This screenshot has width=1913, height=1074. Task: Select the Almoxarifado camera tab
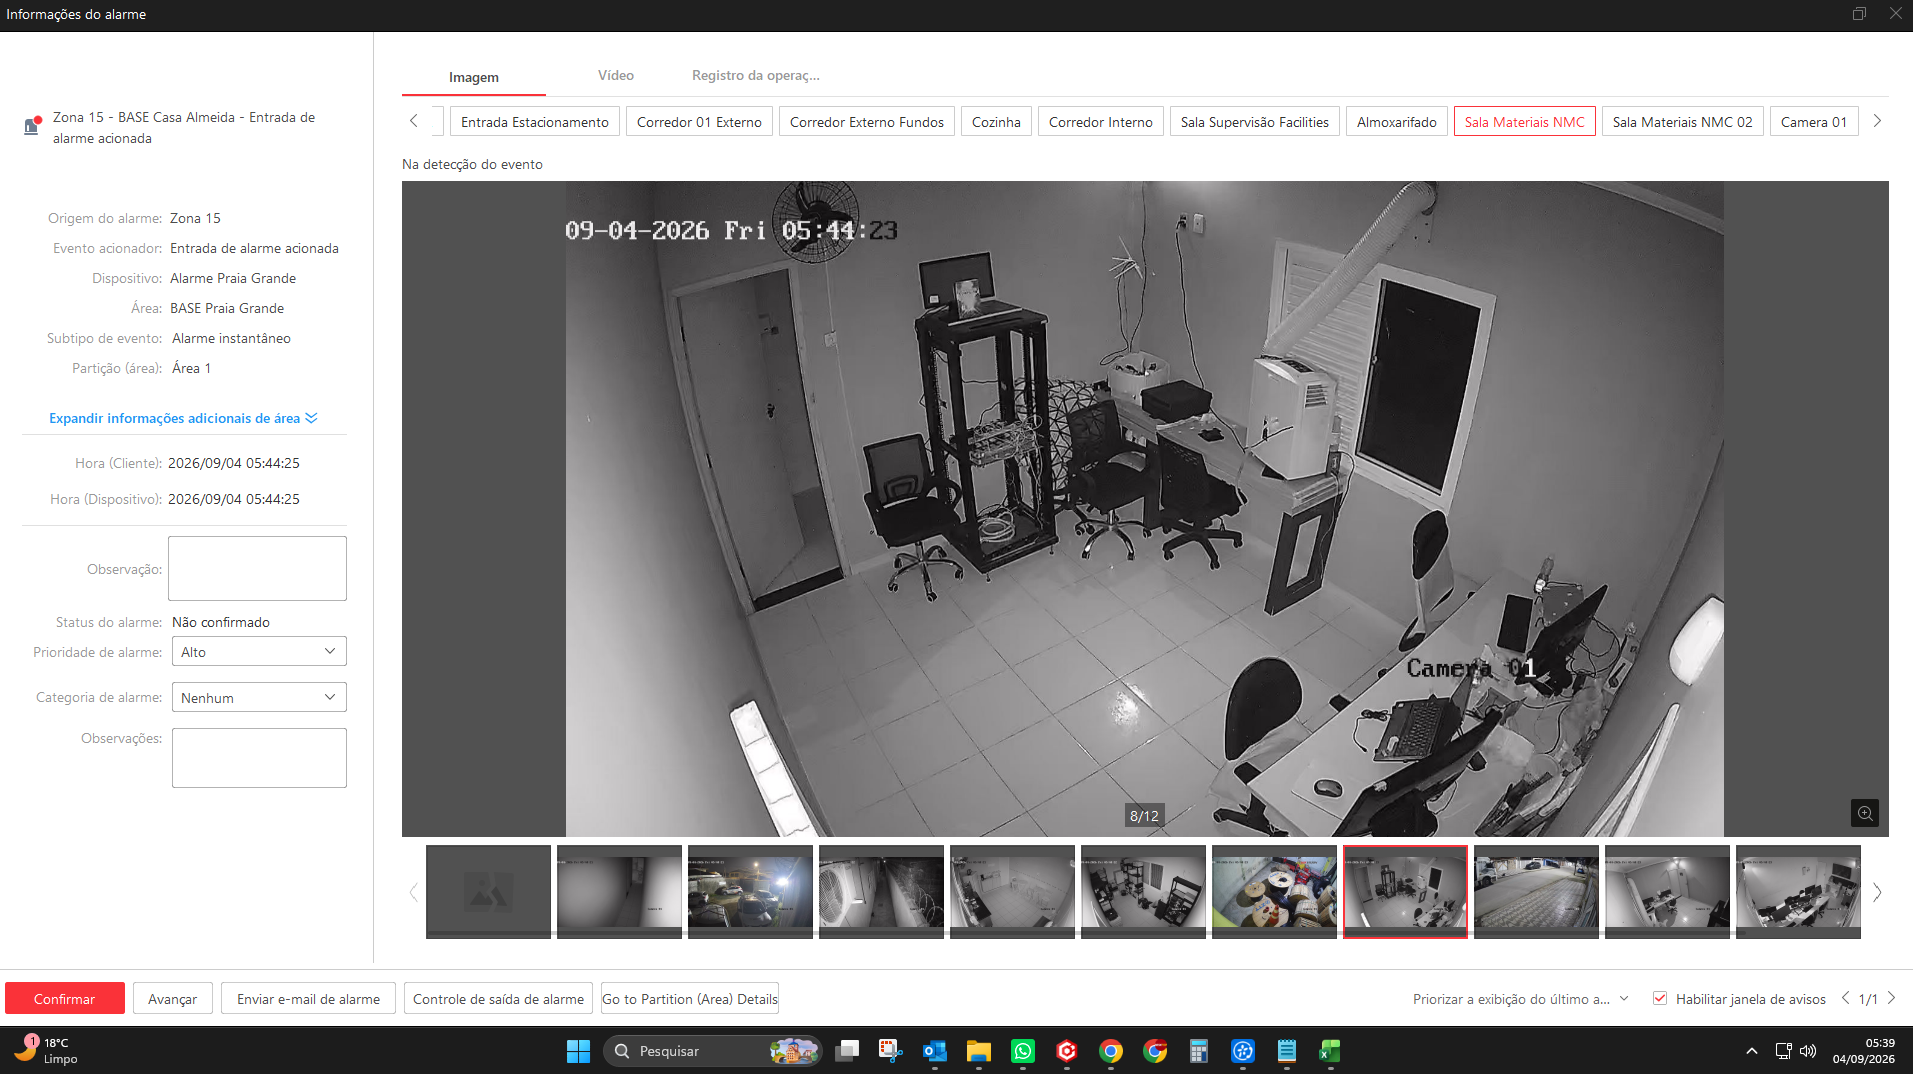pyautogui.click(x=1396, y=121)
